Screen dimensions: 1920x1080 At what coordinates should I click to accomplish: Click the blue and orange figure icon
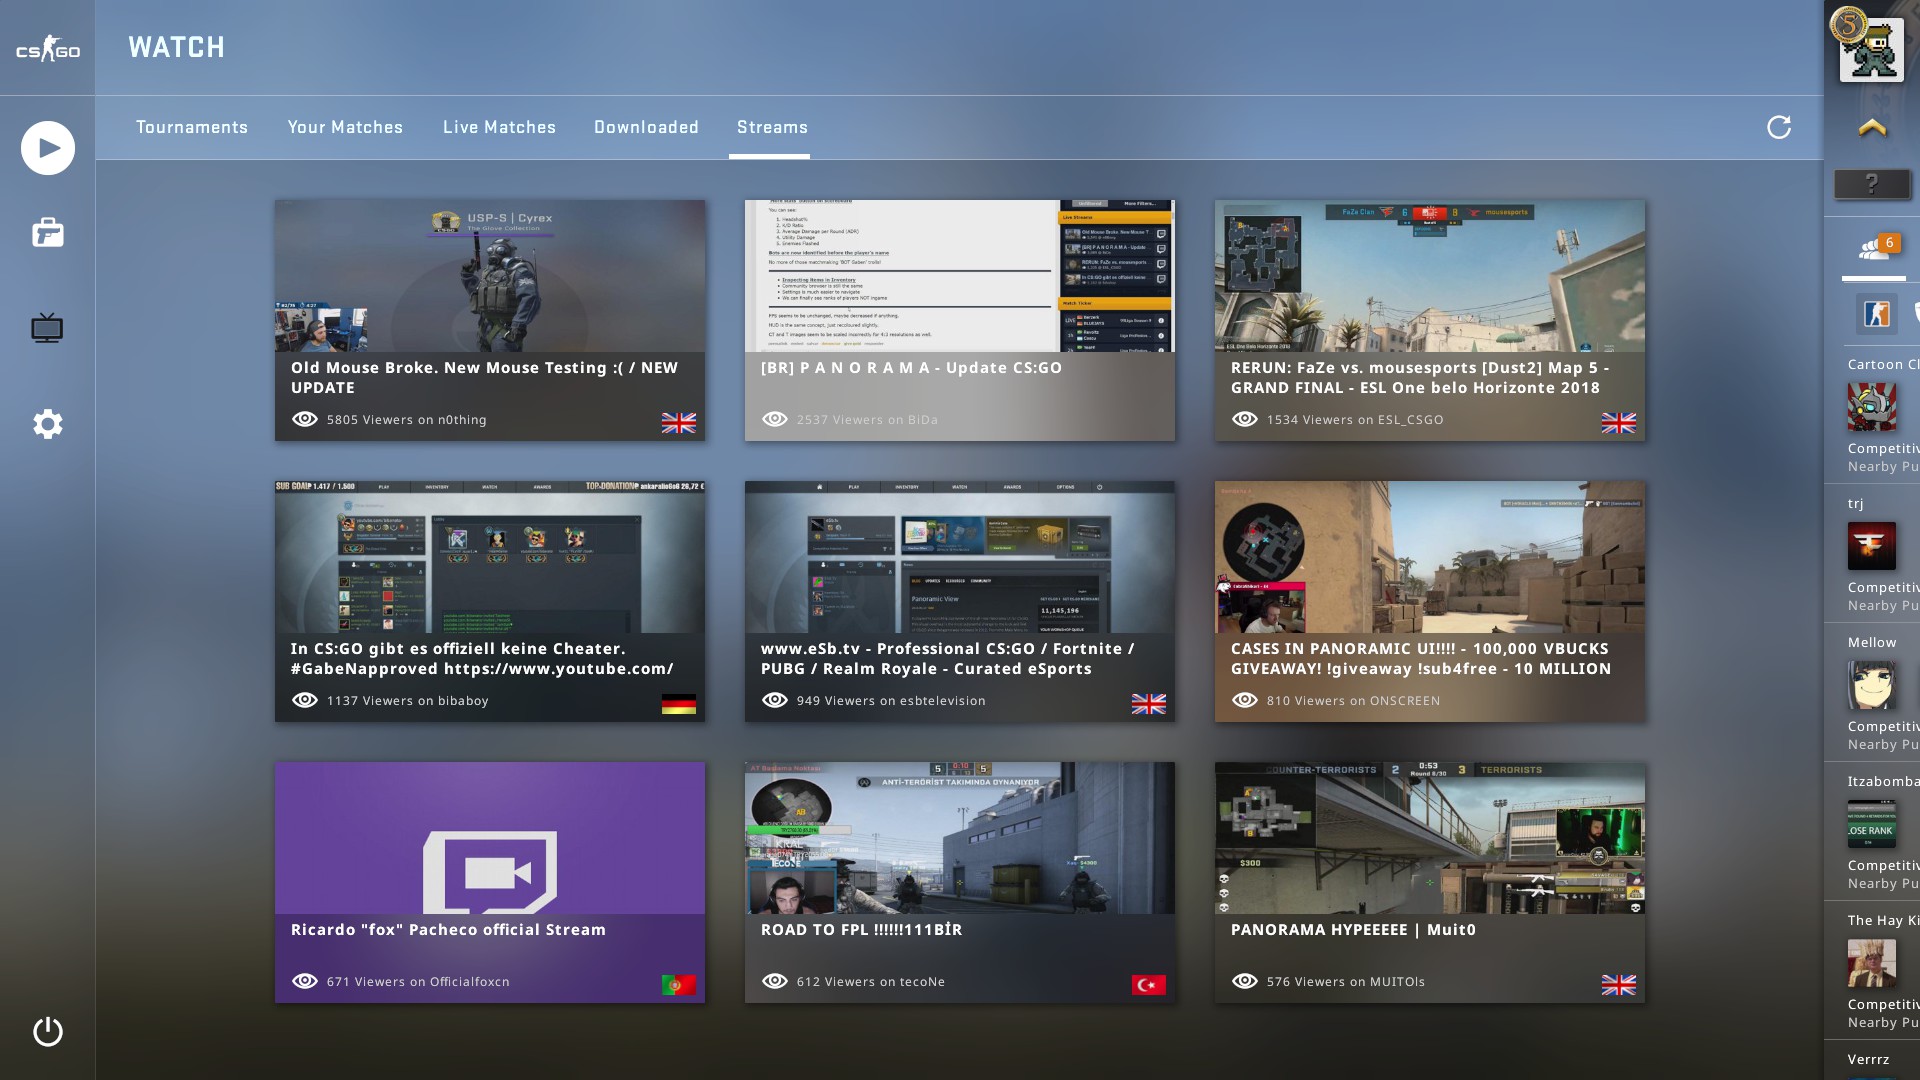coord(1876,313)
